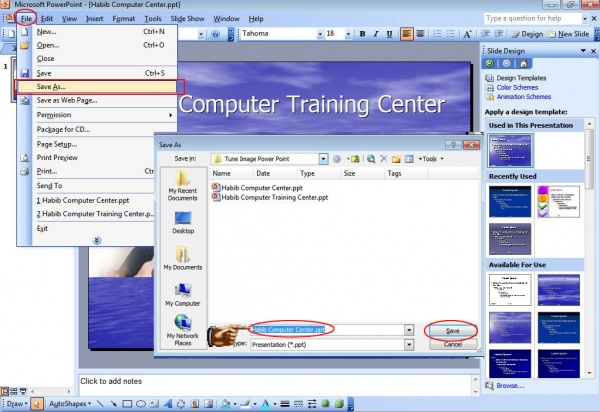
Task: Open Slide Design via Design toolbar button
Action: (x=527, y=34)
